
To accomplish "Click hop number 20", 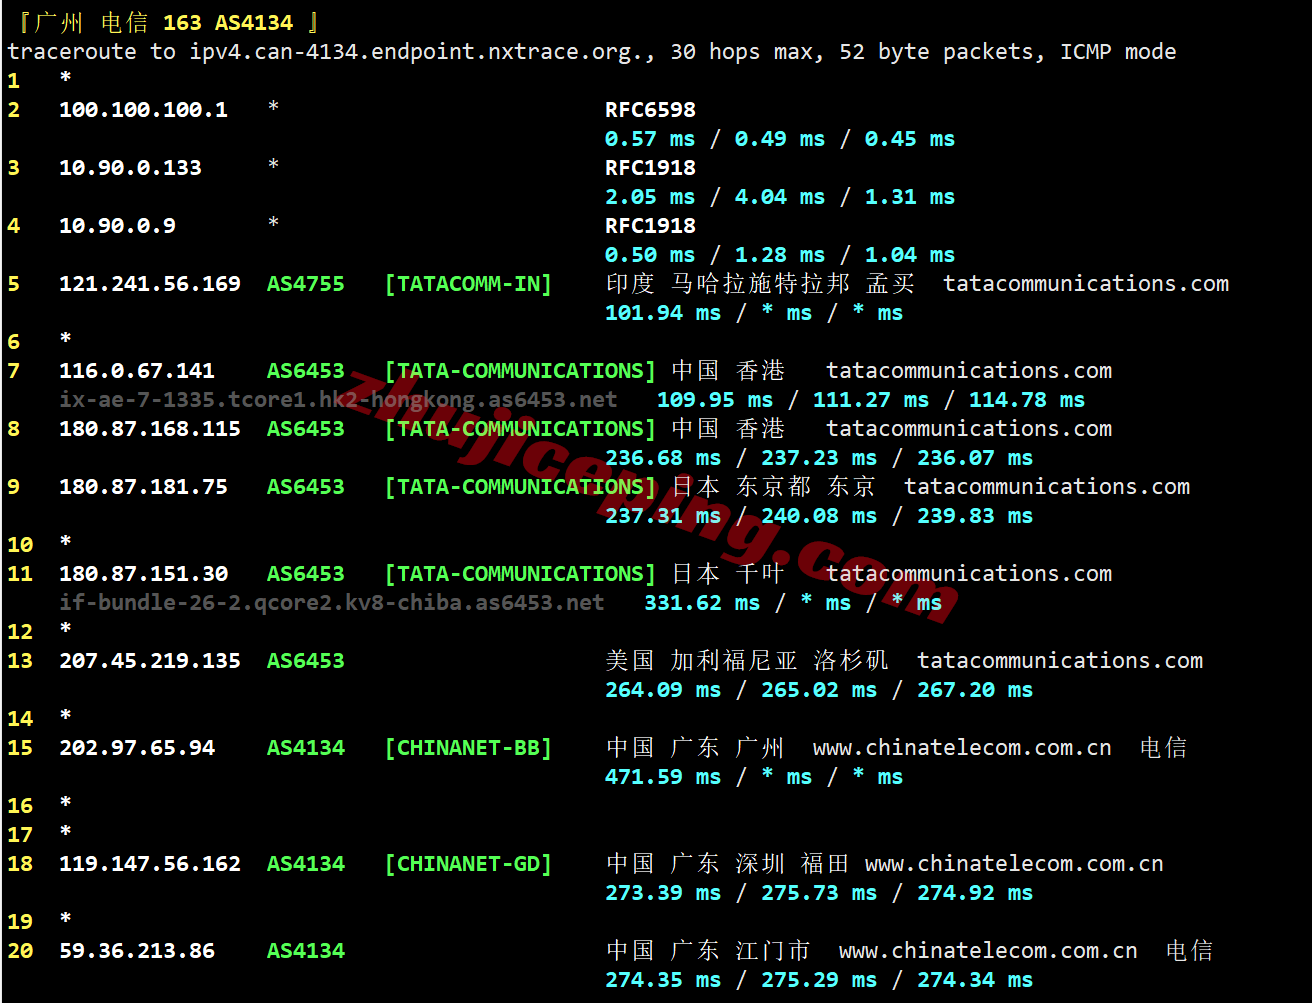I will [20, 951].
